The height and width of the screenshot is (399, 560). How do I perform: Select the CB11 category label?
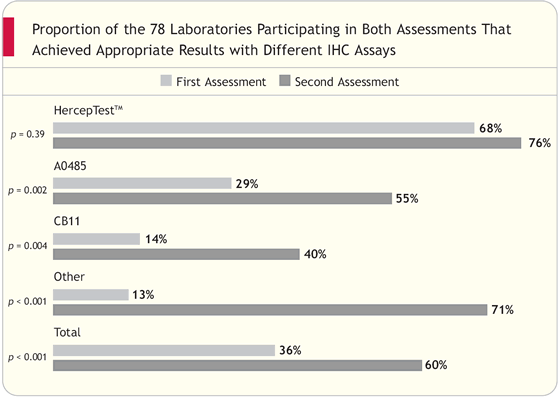tap(67, 221)
